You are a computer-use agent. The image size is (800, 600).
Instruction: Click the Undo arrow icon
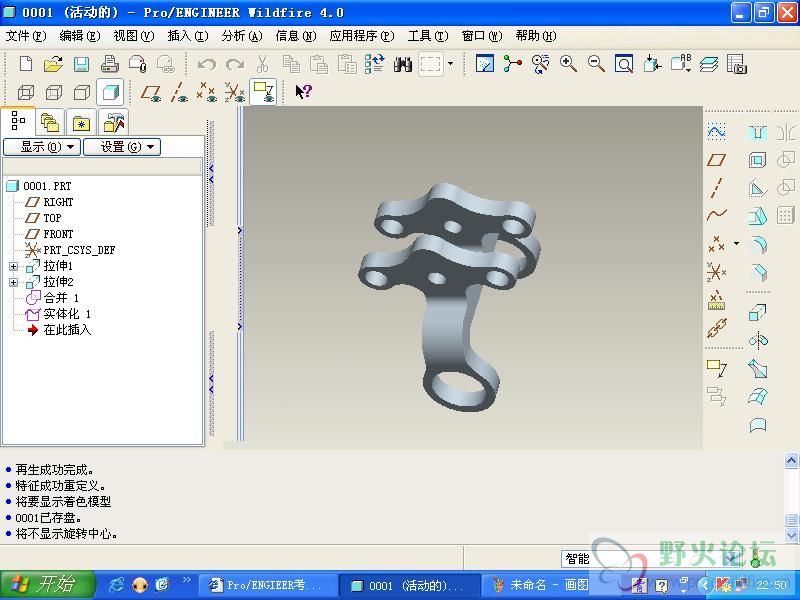pyautogui.click(x=207, y=64)
